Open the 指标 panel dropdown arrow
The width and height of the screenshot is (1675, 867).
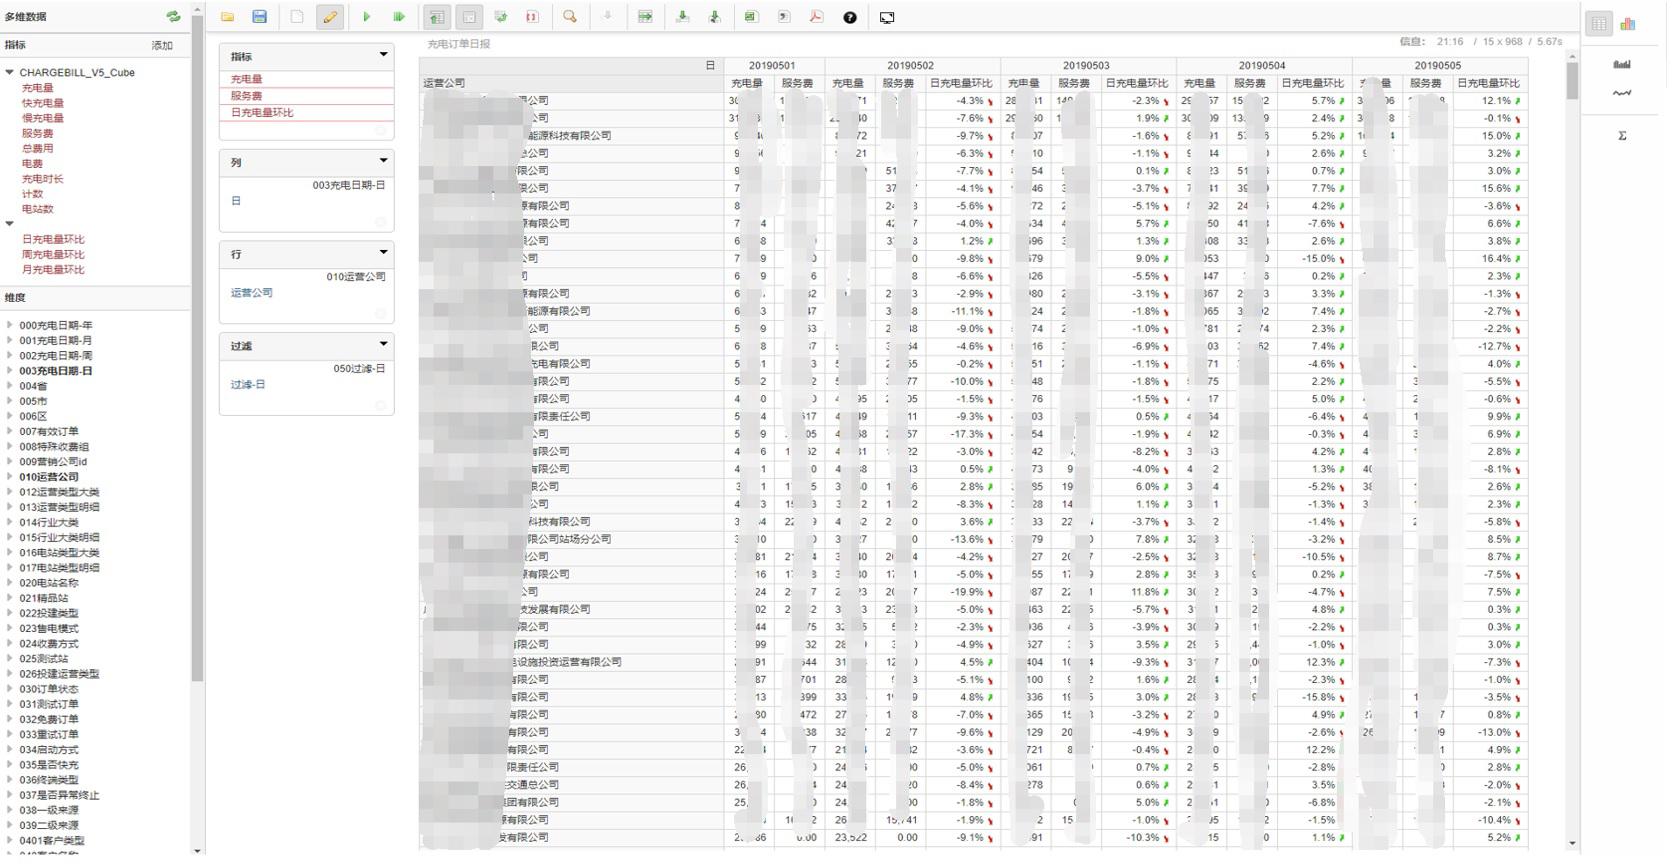[x=383, y=55]
